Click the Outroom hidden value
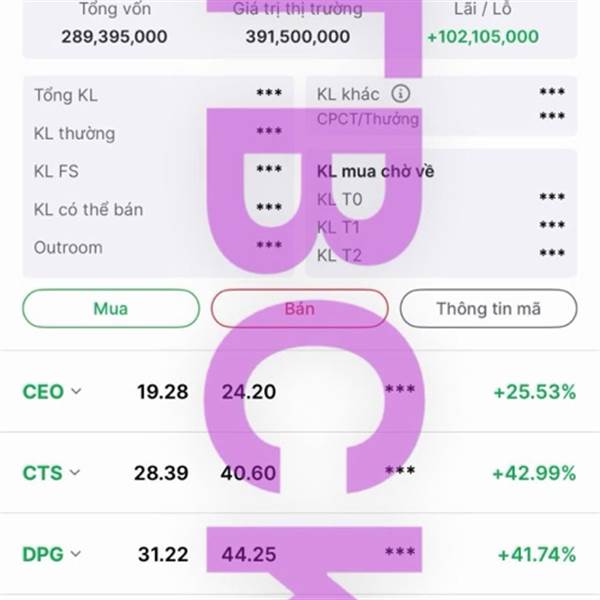Image resolution: width=600 pixels, height=600 pixels. (269, 245)
